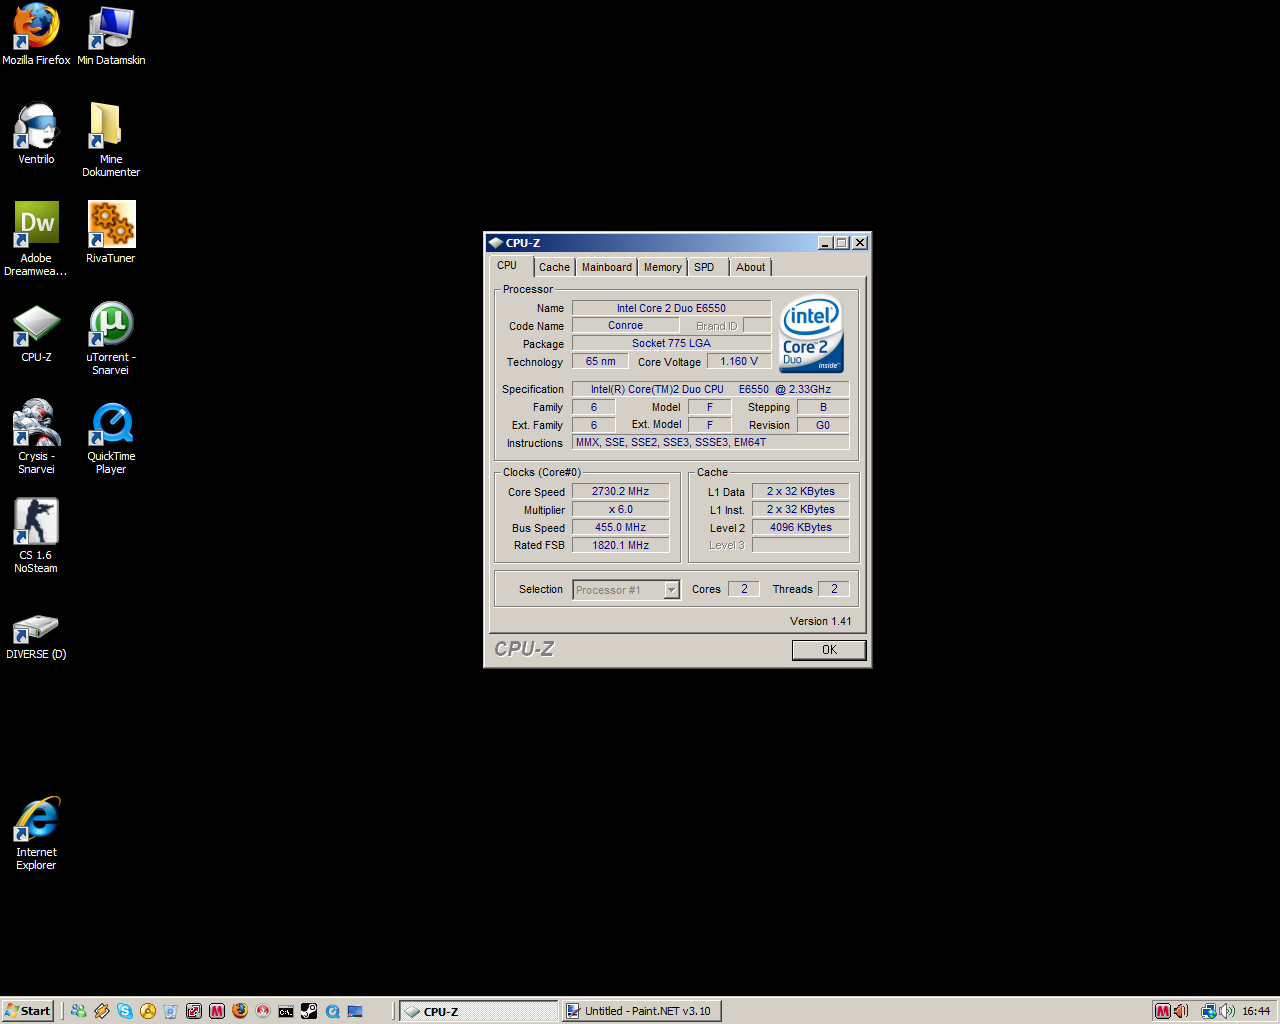Click Winamp quick launch icon
The image size is (1280, 1024).
(x=102, y=1011)
